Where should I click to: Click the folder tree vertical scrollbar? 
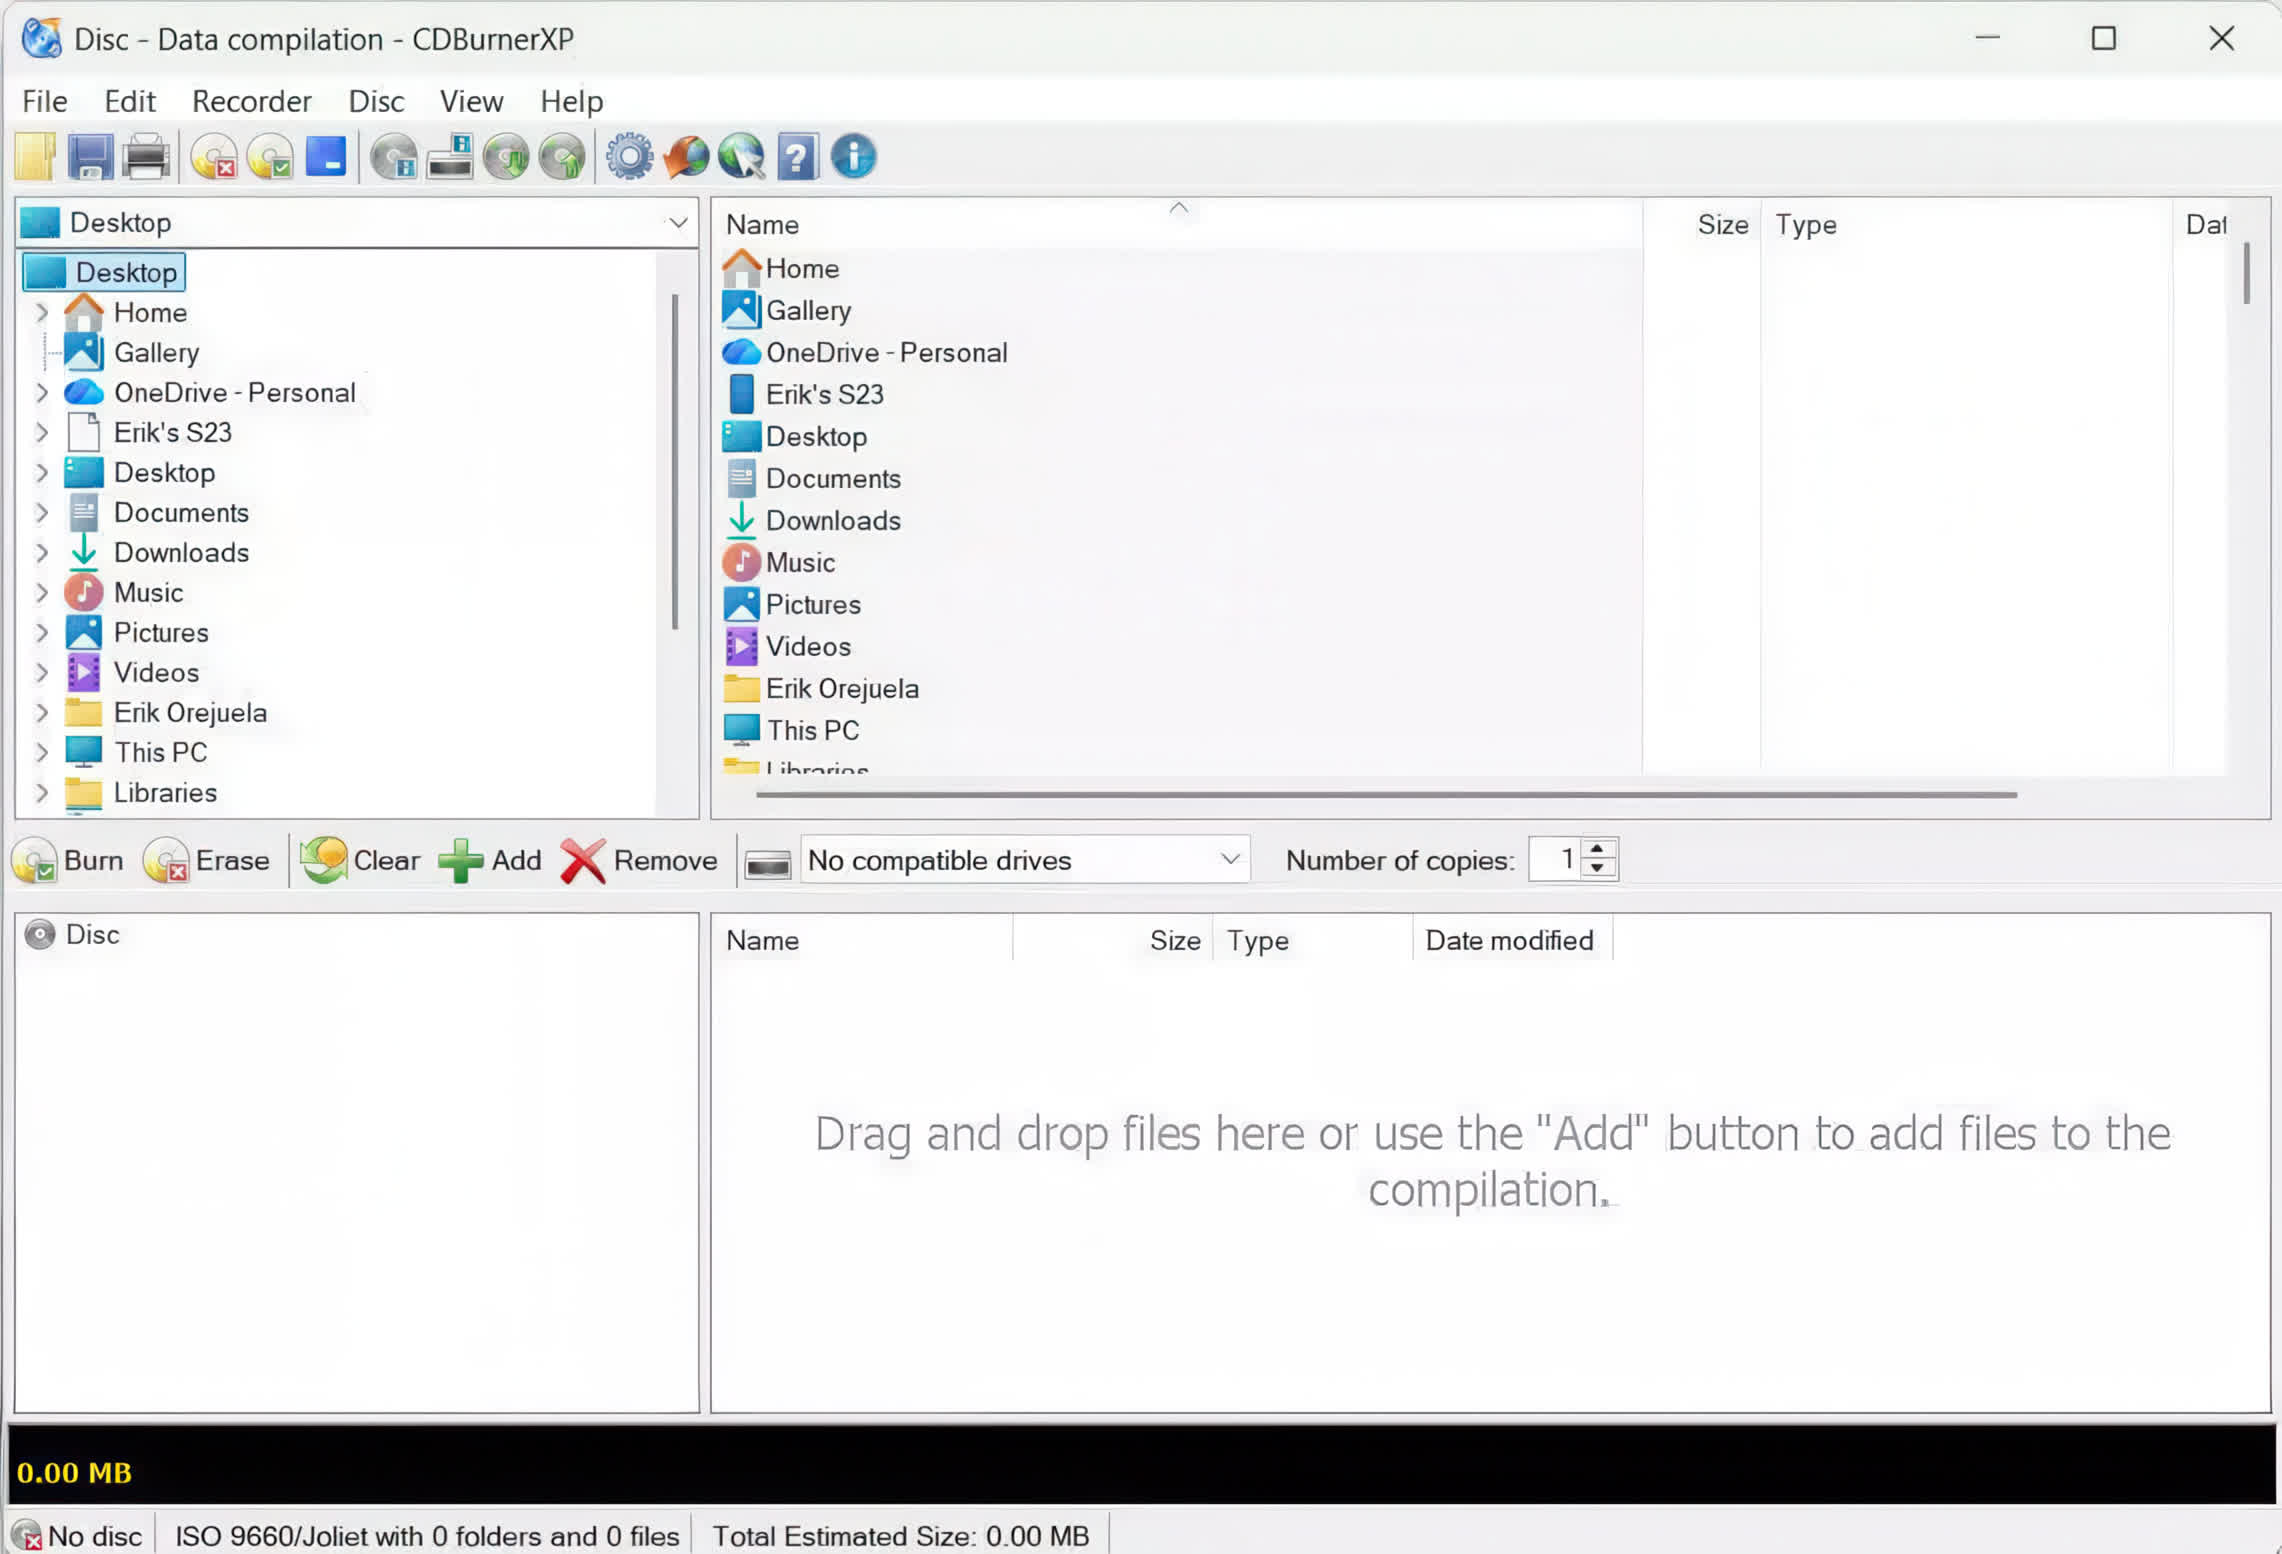point(676,460)
